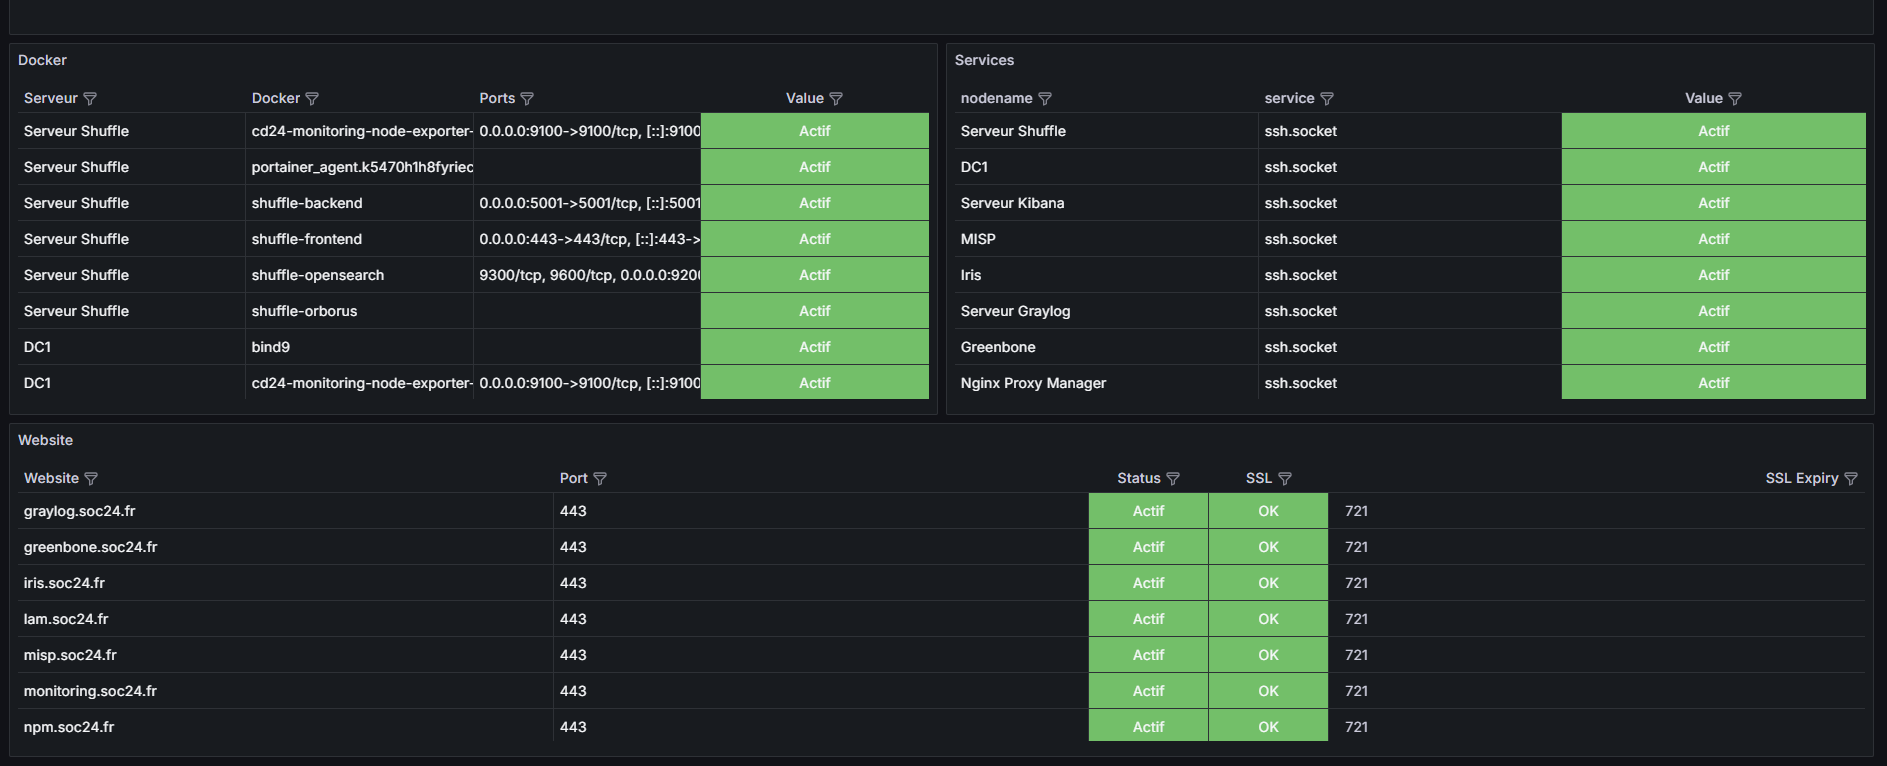Click OK SSL cell for misp.soc24.fr
This screenshot has width=1887, height=766.
[1268, 655]
